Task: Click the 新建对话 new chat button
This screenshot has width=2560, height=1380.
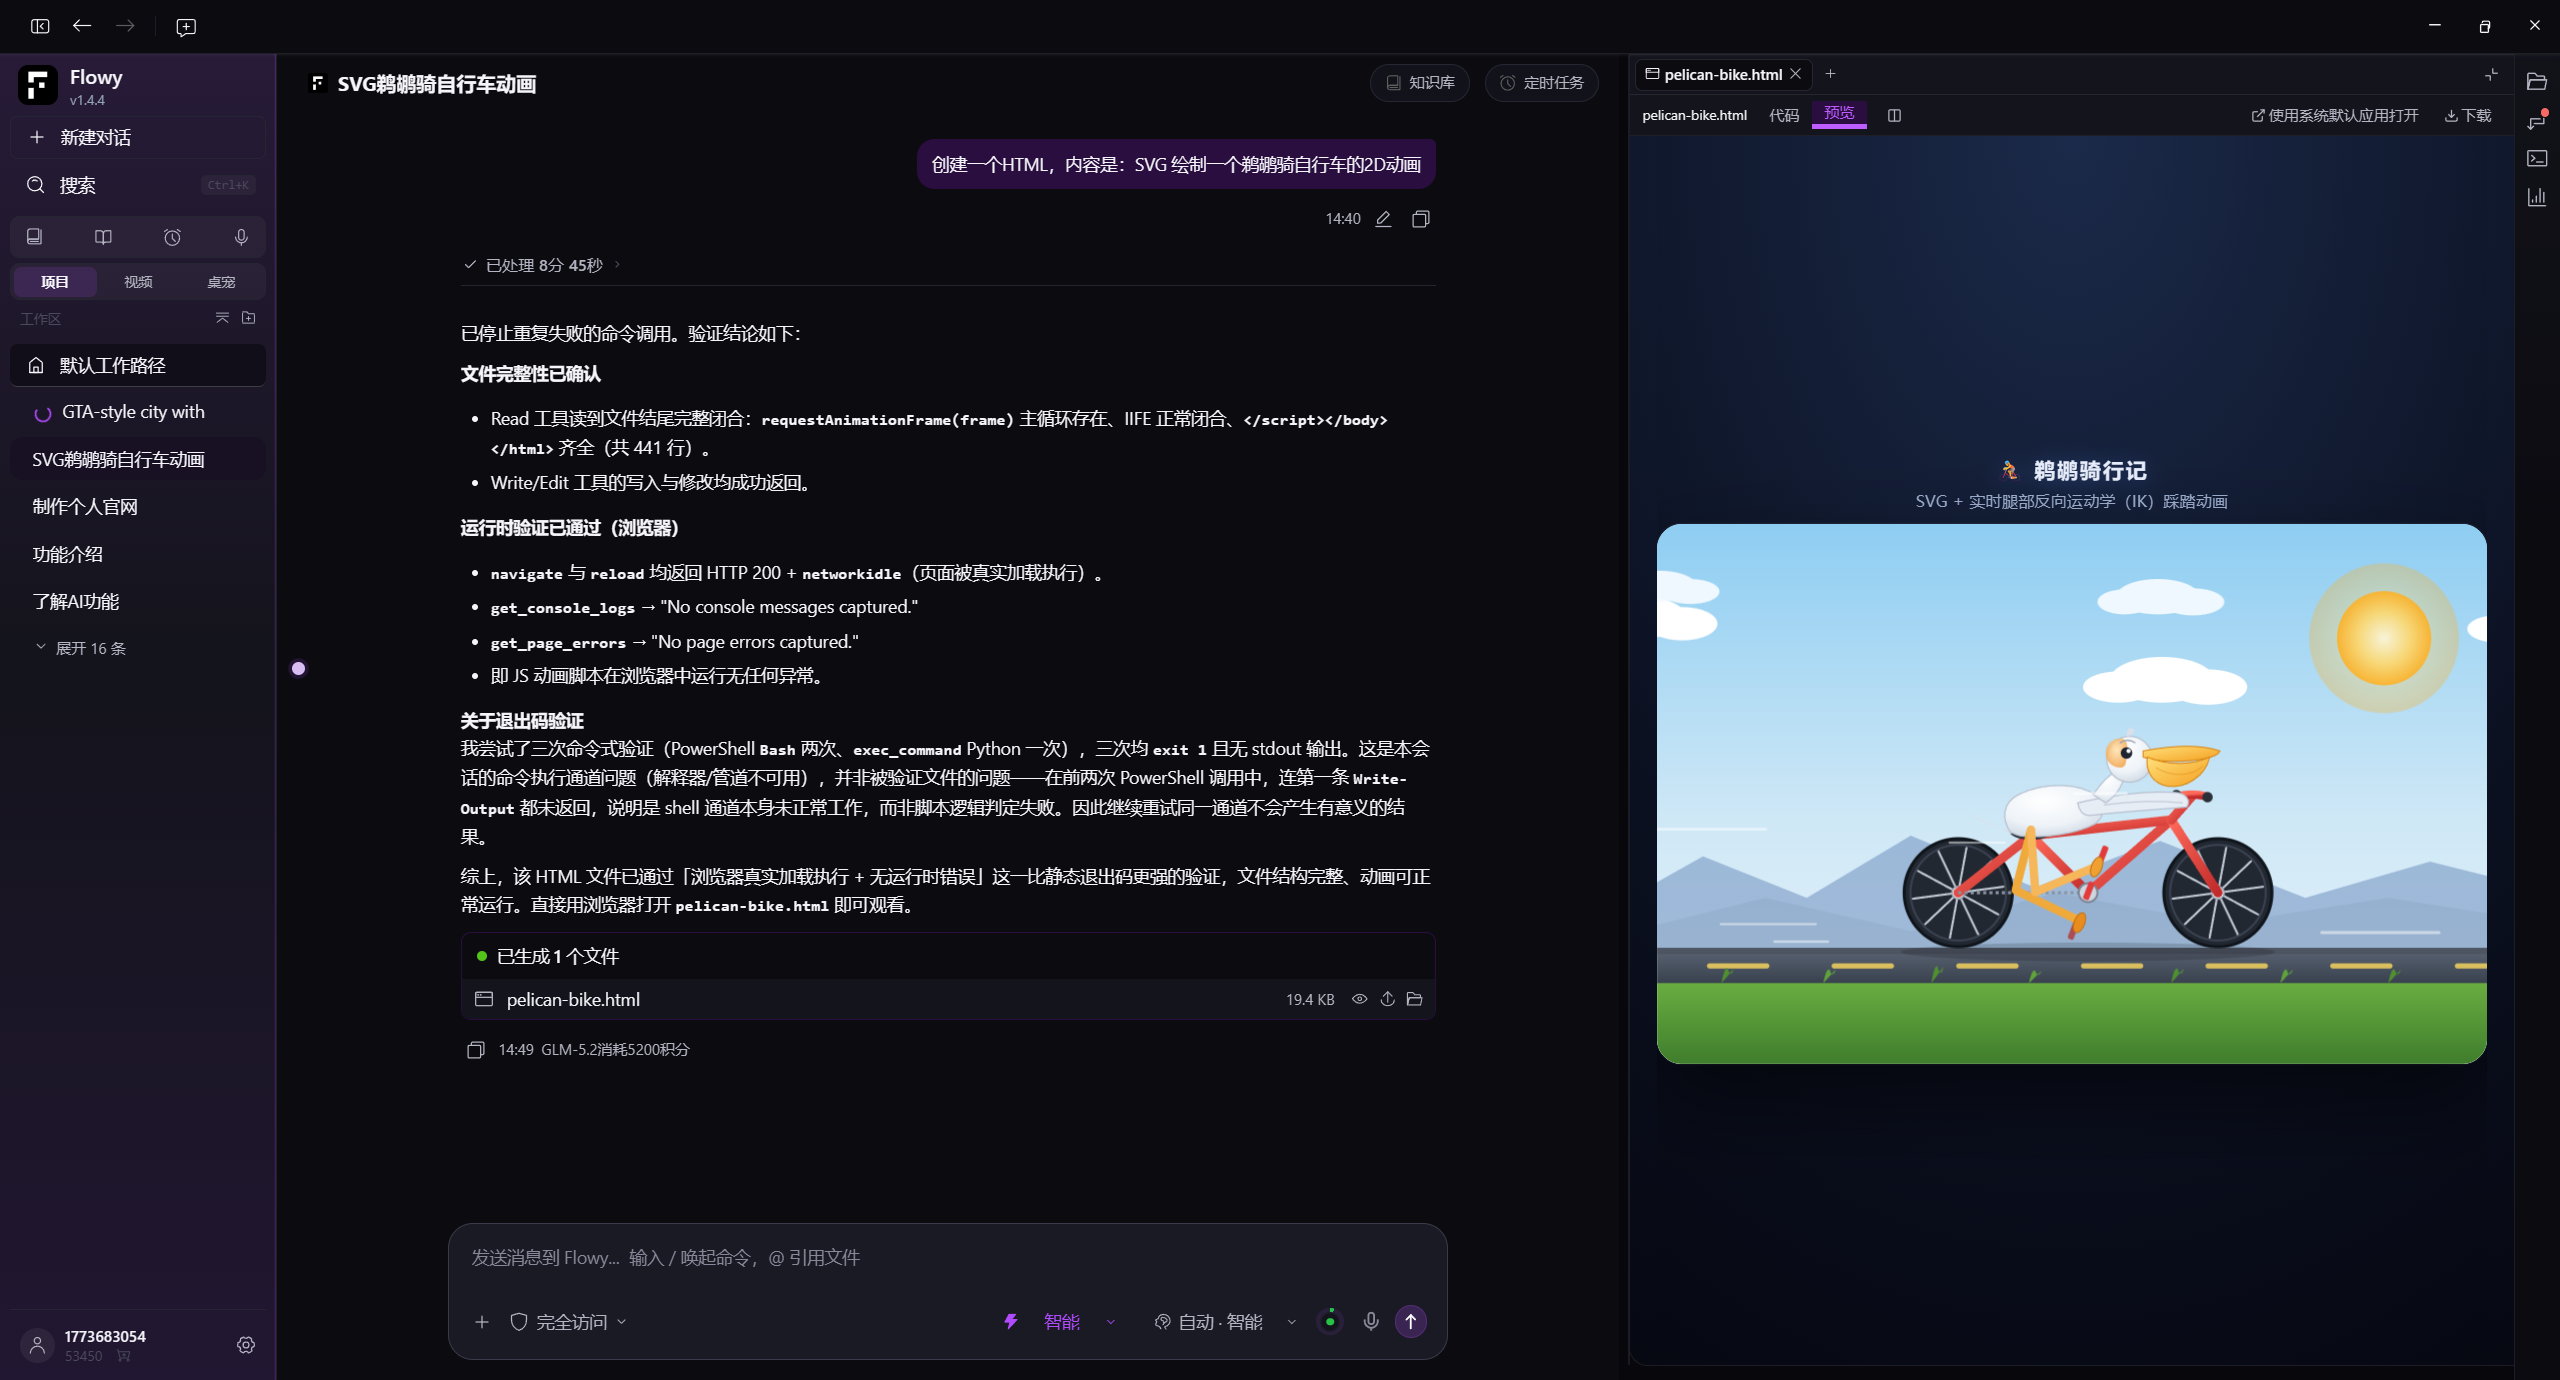Action: pyautogui.click(x=138, y=138)
